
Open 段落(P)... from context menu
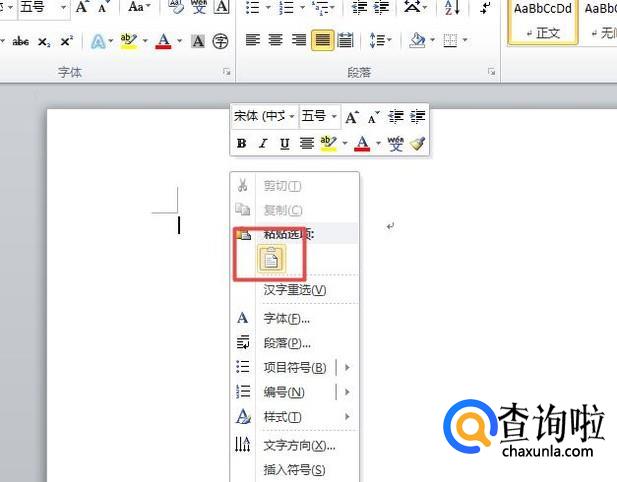pyautogui.click(x=295, y=343)
